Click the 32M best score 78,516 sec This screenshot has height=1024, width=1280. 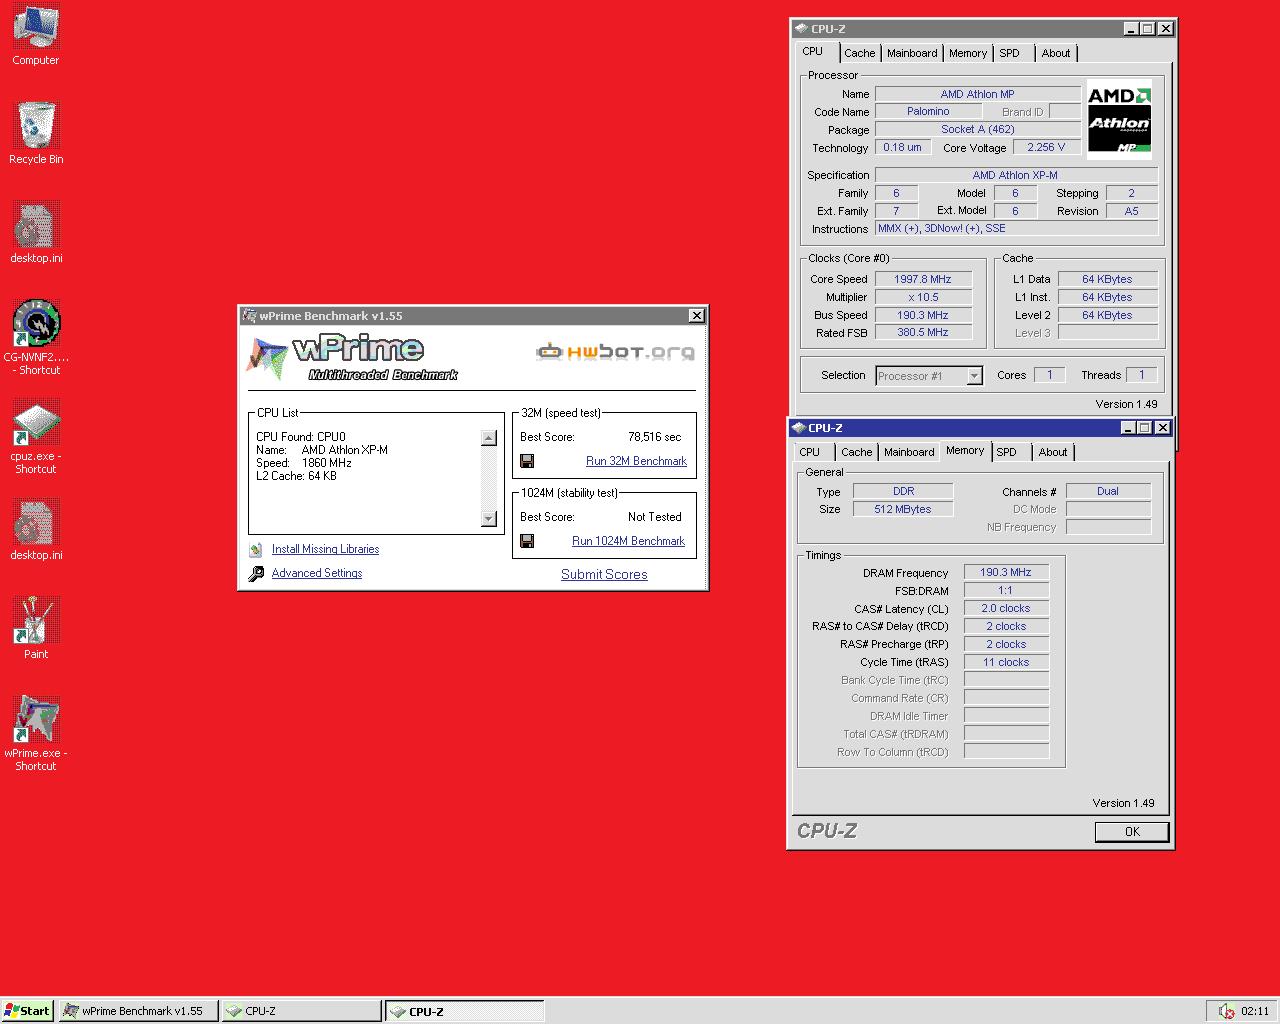click(654, 437)
